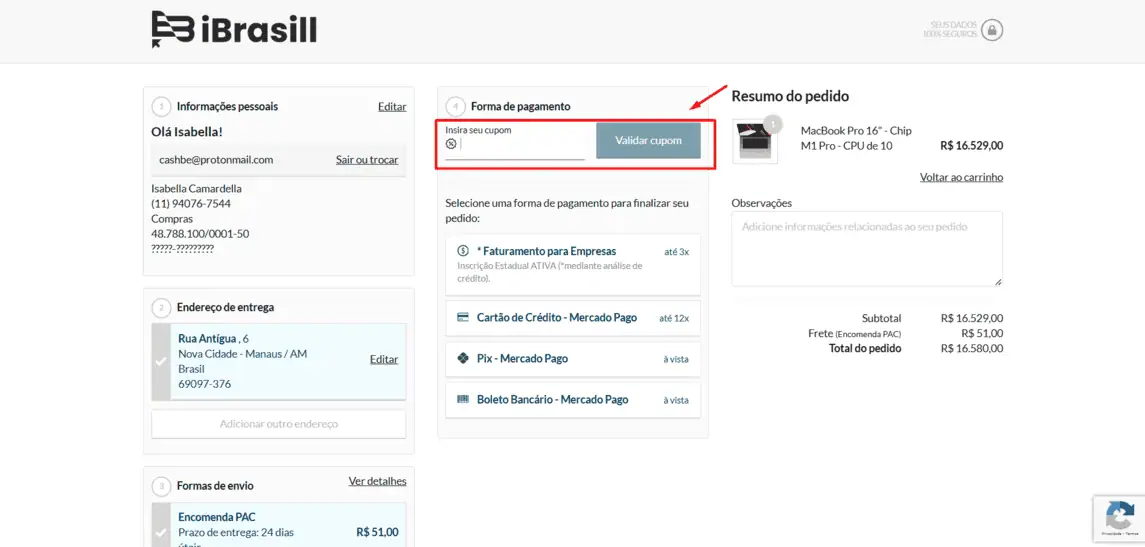Click the quantity badge on product image
1145x547 pixels.
772,123
